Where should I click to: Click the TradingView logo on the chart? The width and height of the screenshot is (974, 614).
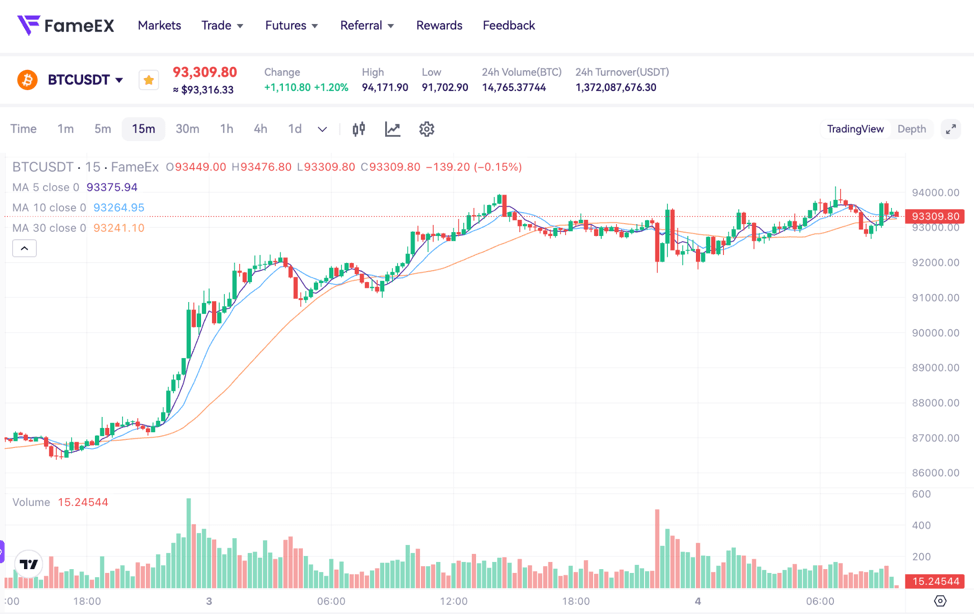click(x=28, y=564)
